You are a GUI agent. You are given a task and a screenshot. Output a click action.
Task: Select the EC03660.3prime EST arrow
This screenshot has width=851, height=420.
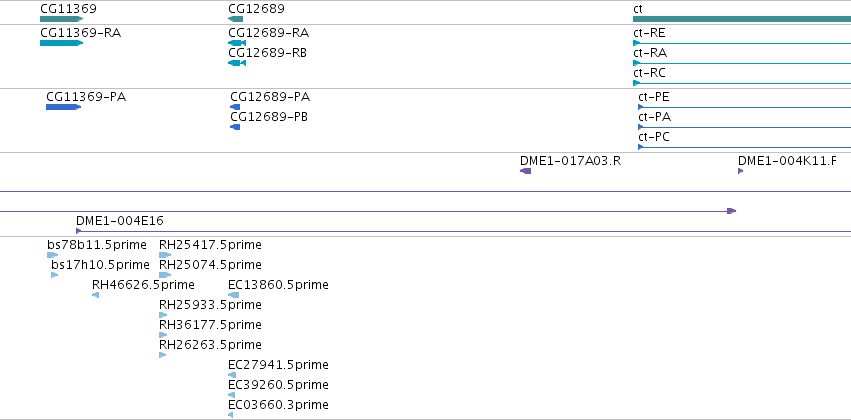click(231, 415)
